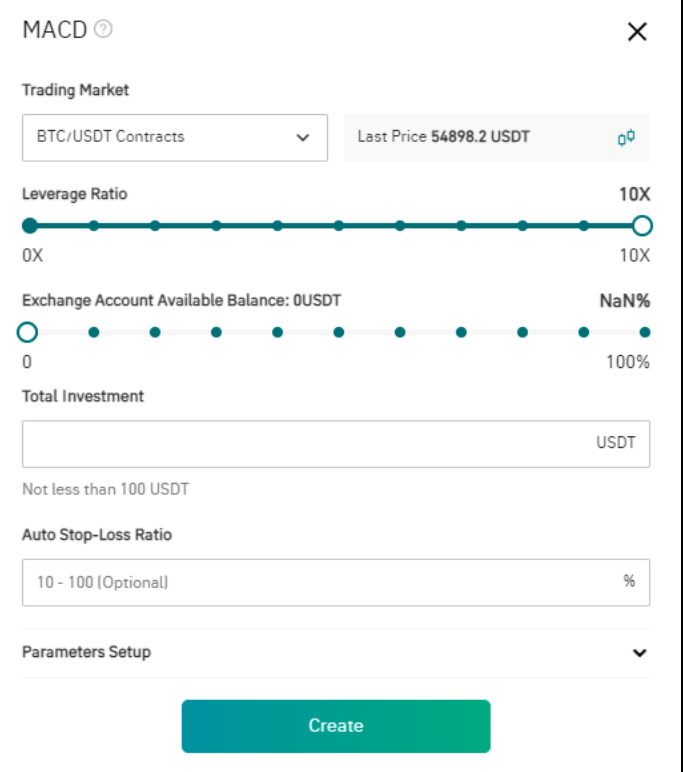Open the MACD help question-mark icon

pyautogui.click(x=103, y=29)
